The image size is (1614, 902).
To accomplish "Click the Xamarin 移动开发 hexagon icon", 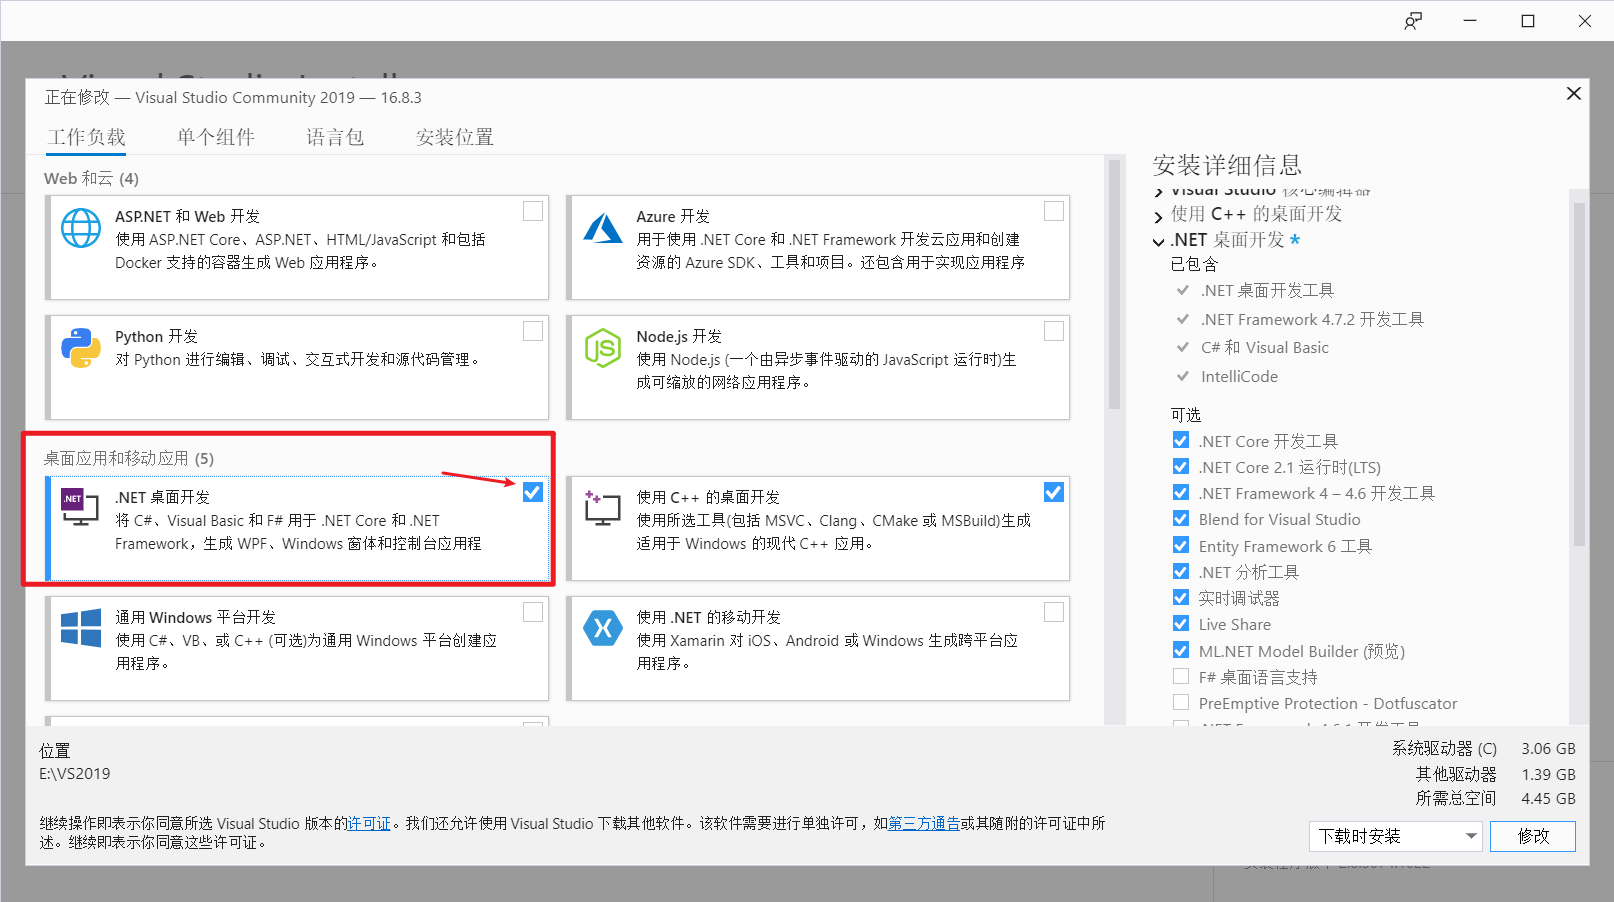I will [x=603, y=628].
